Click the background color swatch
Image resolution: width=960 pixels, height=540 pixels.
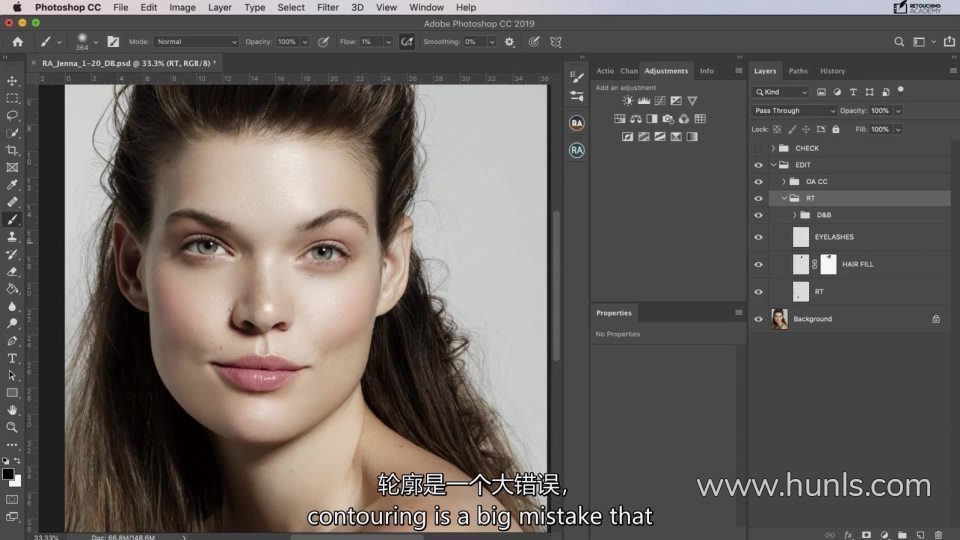[17, 481]
